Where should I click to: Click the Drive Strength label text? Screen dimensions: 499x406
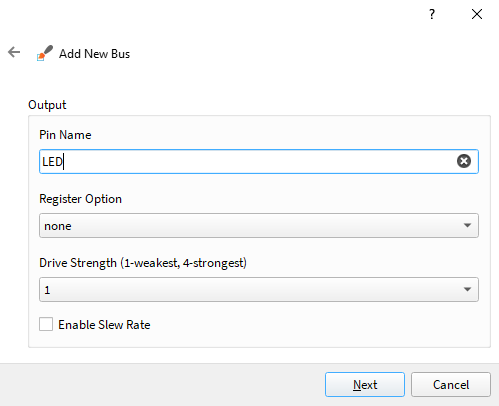(x=143, y=263)
